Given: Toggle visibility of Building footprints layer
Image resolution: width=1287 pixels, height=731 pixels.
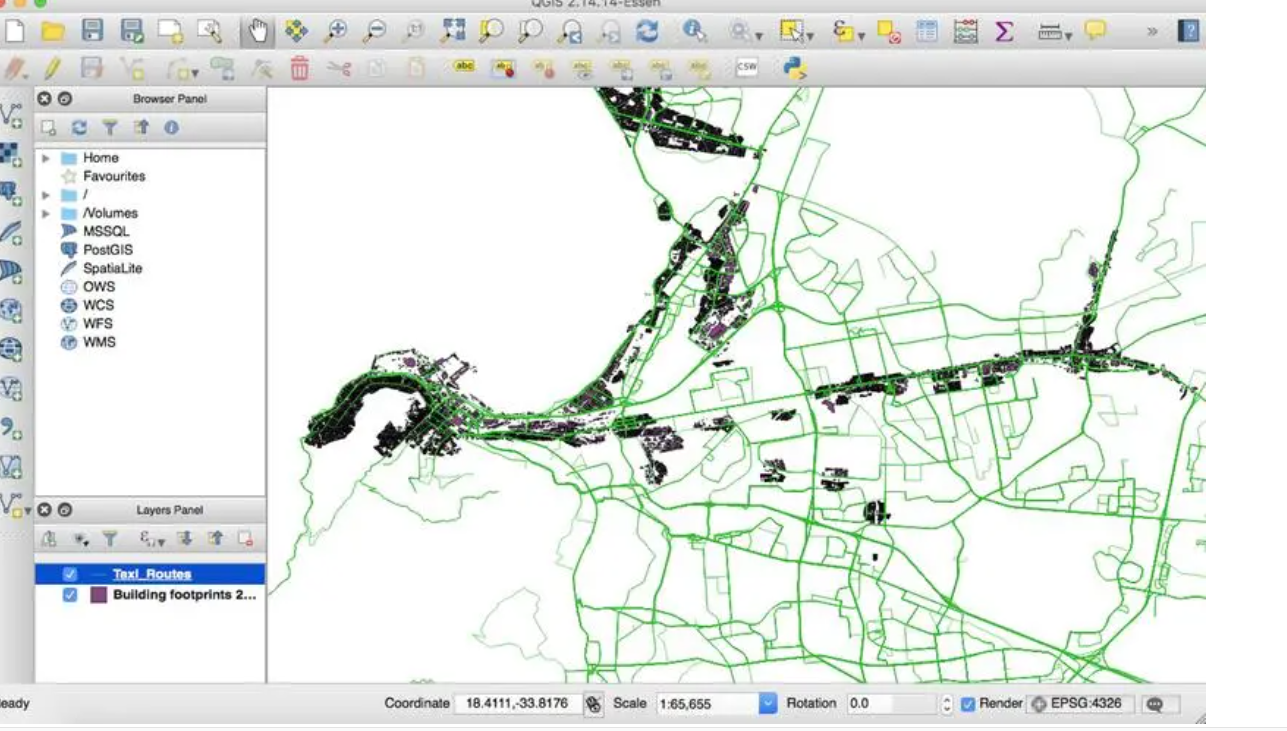Looking at the screenshot, I should pyautogui.click(x=70, y=595).
